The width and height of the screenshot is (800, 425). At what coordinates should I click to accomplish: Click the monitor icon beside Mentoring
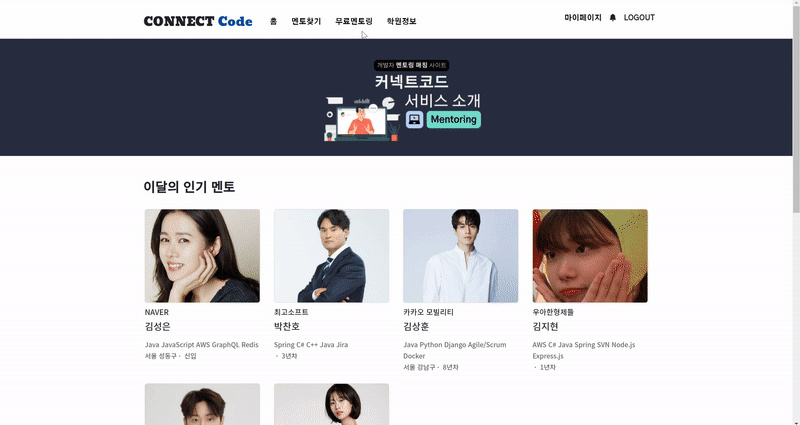click(x=415, y=119)
